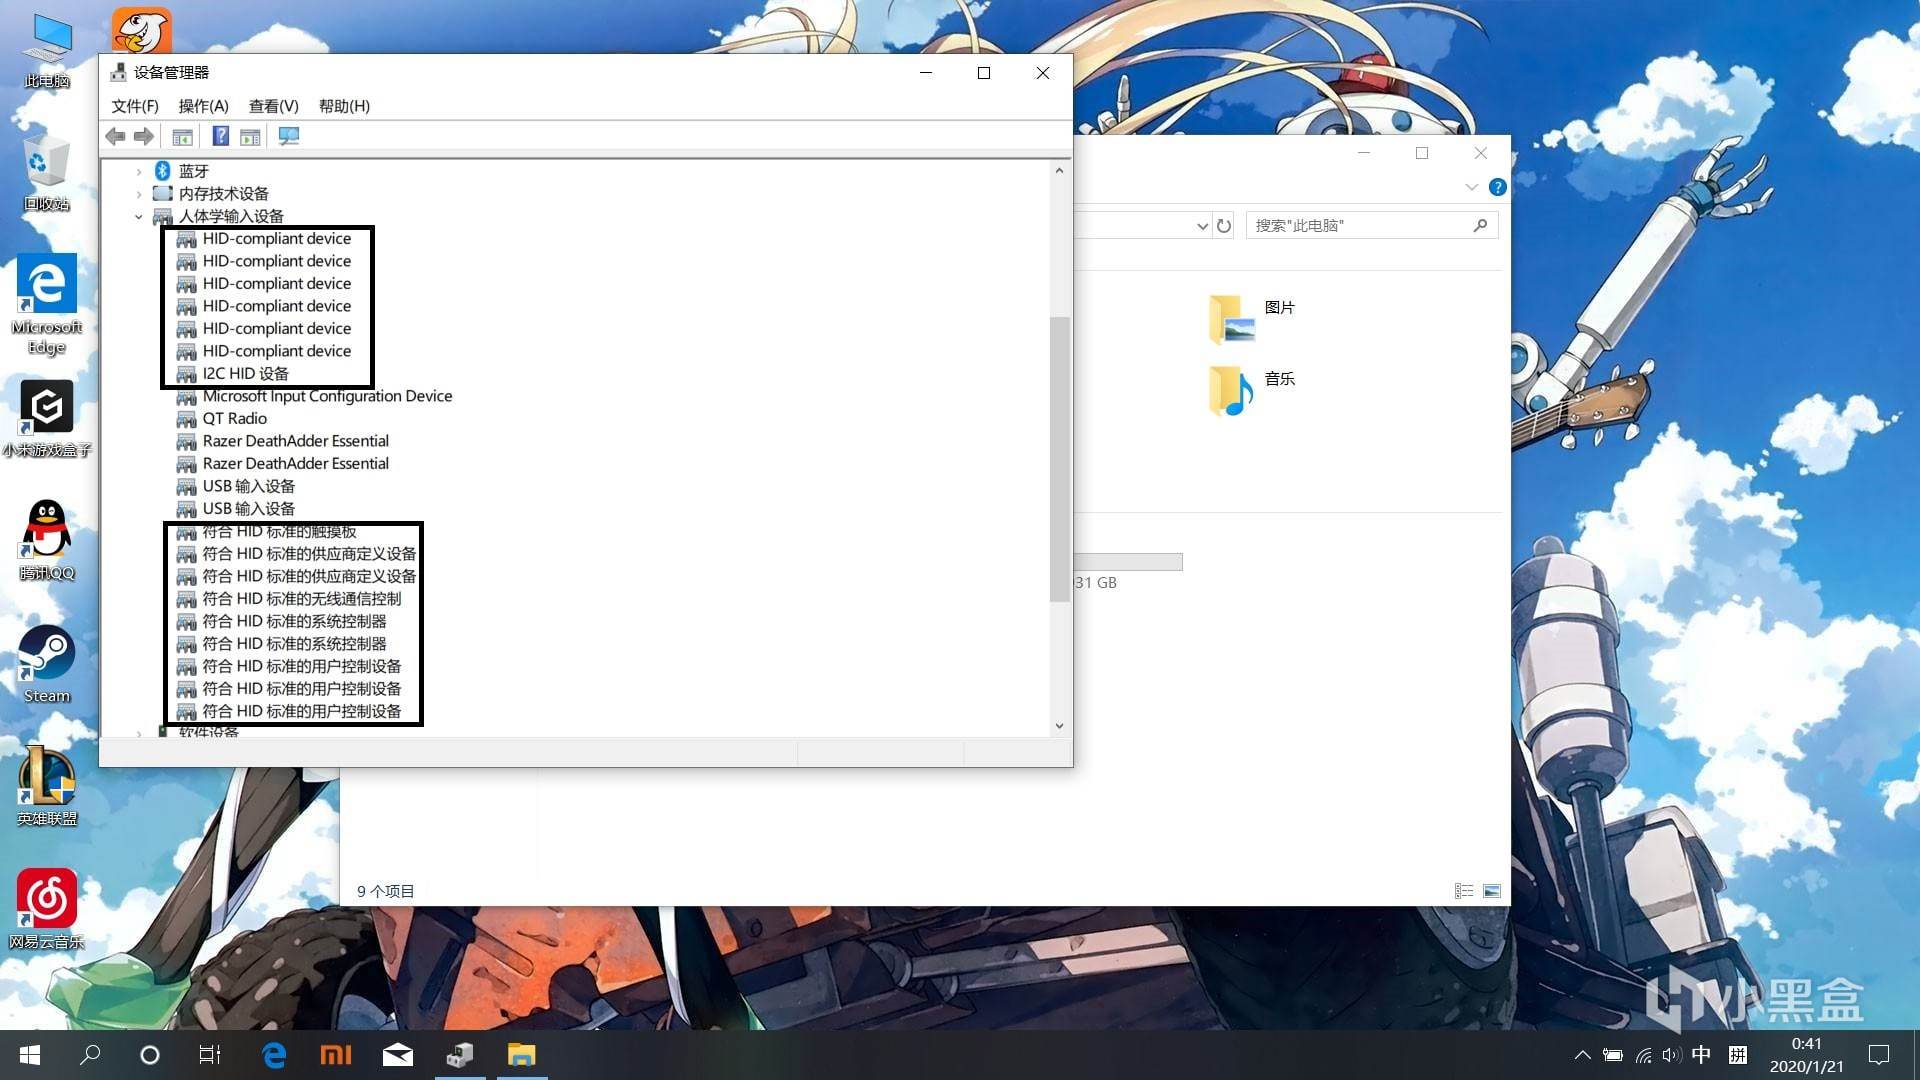Select the 图片 folder in Explorer
Screen dimensions: 1920x1080
click(x=1253, y=318)
